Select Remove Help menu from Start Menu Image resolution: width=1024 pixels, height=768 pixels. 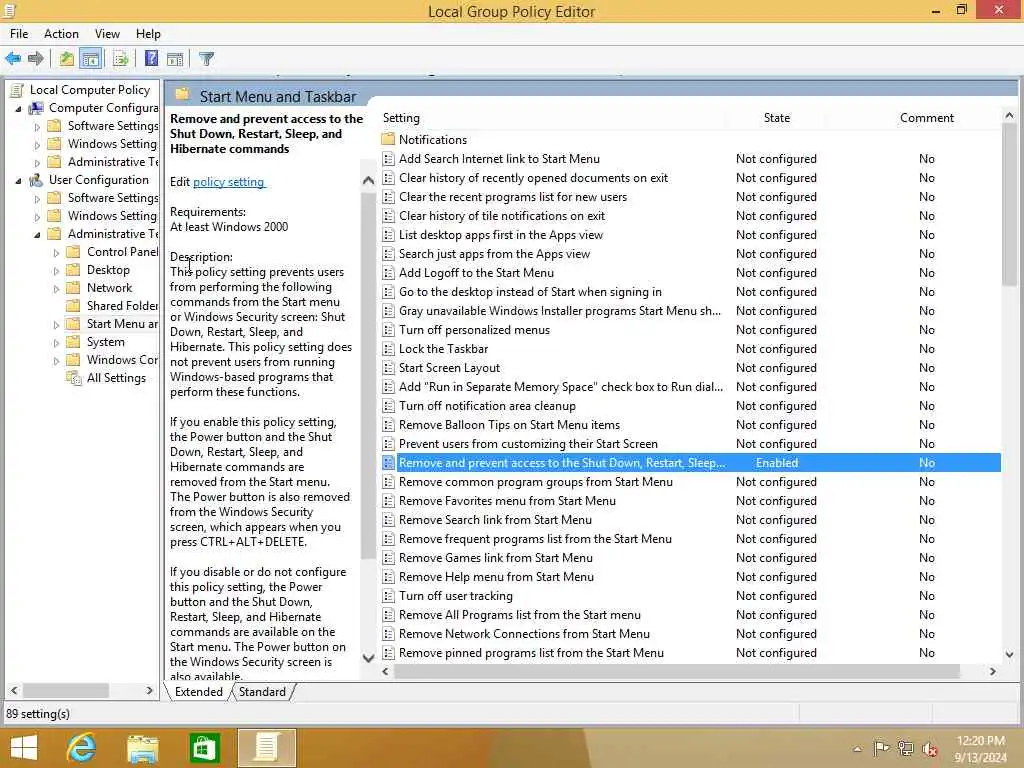[x=496, y=577]
